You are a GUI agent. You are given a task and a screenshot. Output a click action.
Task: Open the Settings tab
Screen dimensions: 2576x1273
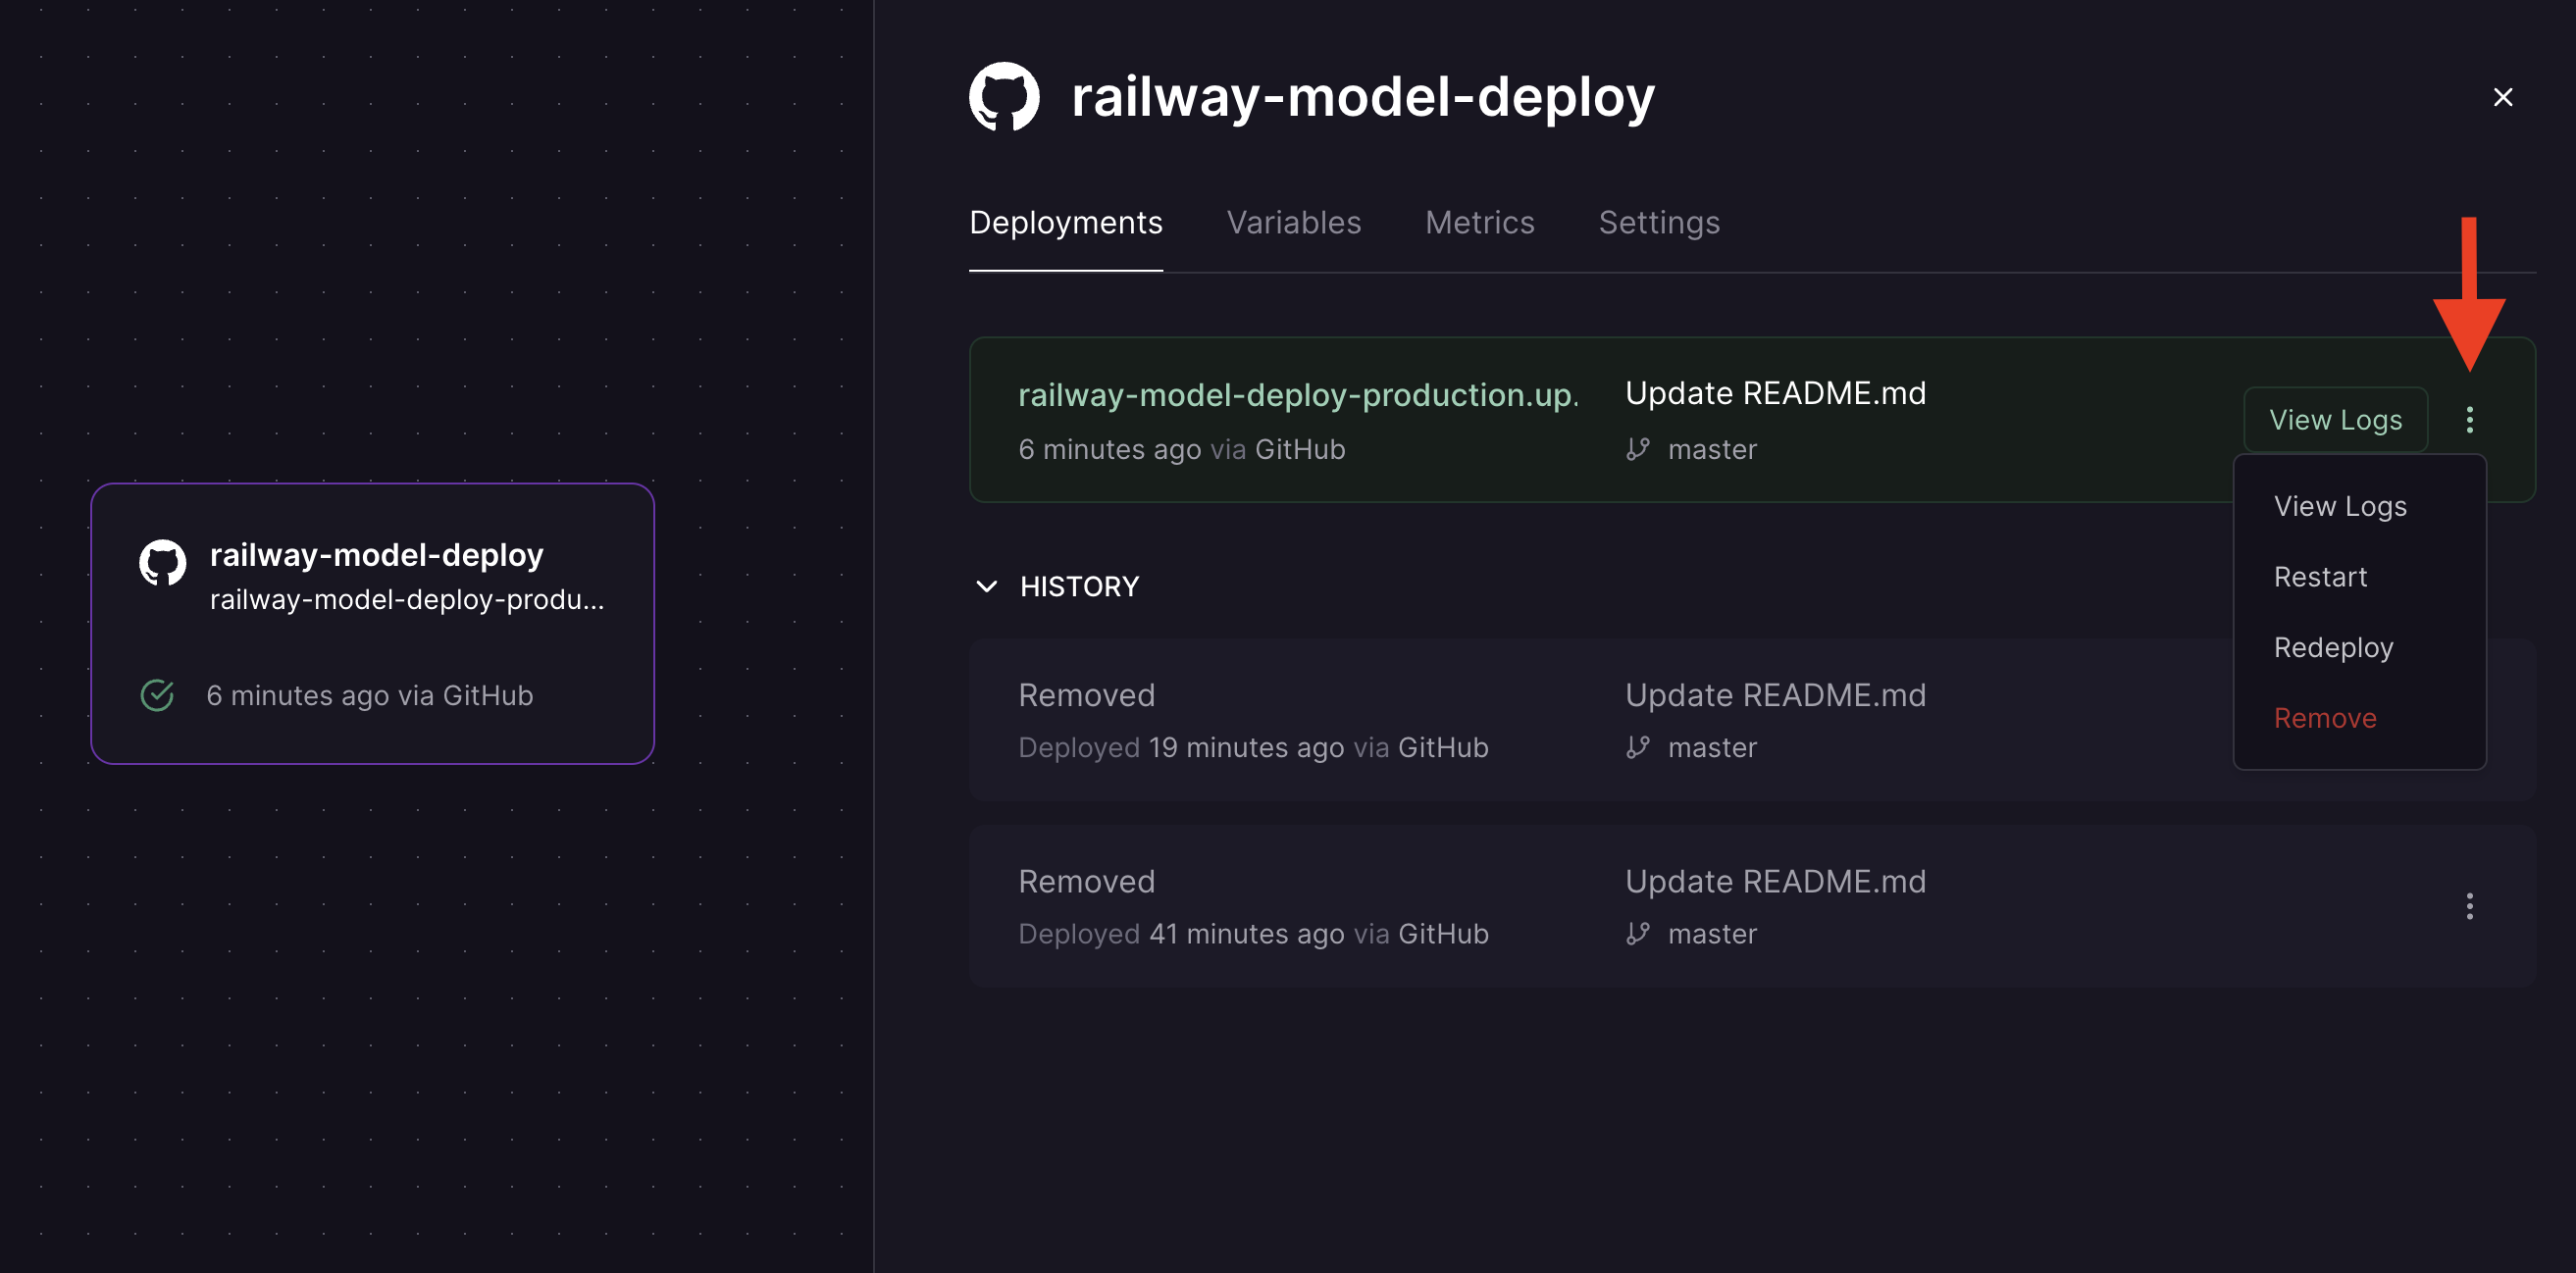1659,222
